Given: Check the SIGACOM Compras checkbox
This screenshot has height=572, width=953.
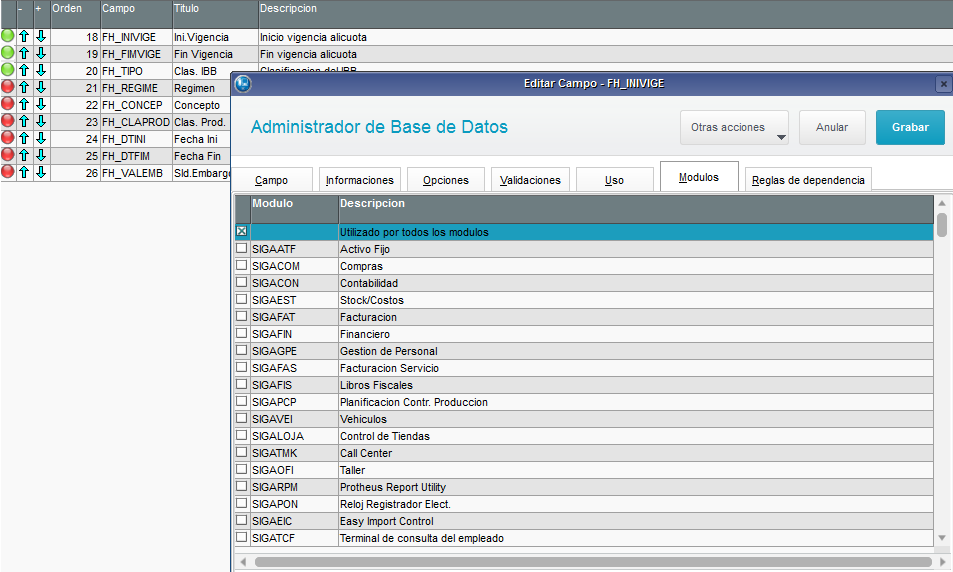Looking at the screenshot, I should [x=241, y=265].
